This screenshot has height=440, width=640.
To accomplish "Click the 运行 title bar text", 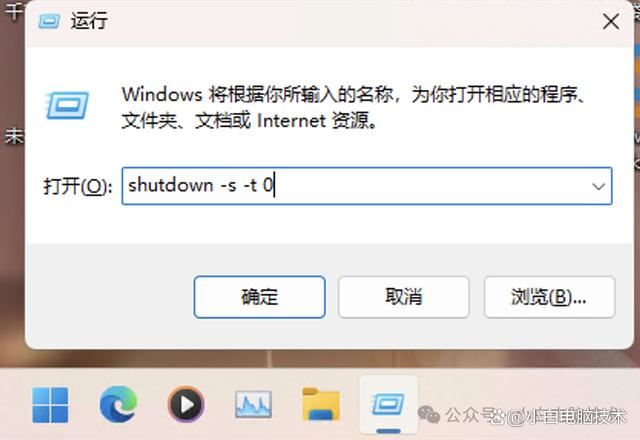I will 89,21.
